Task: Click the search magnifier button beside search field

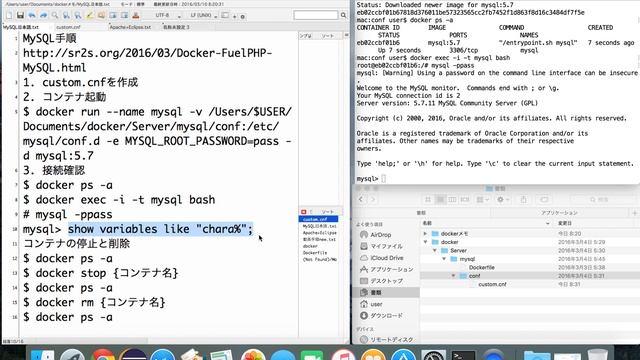Action: 343,15
